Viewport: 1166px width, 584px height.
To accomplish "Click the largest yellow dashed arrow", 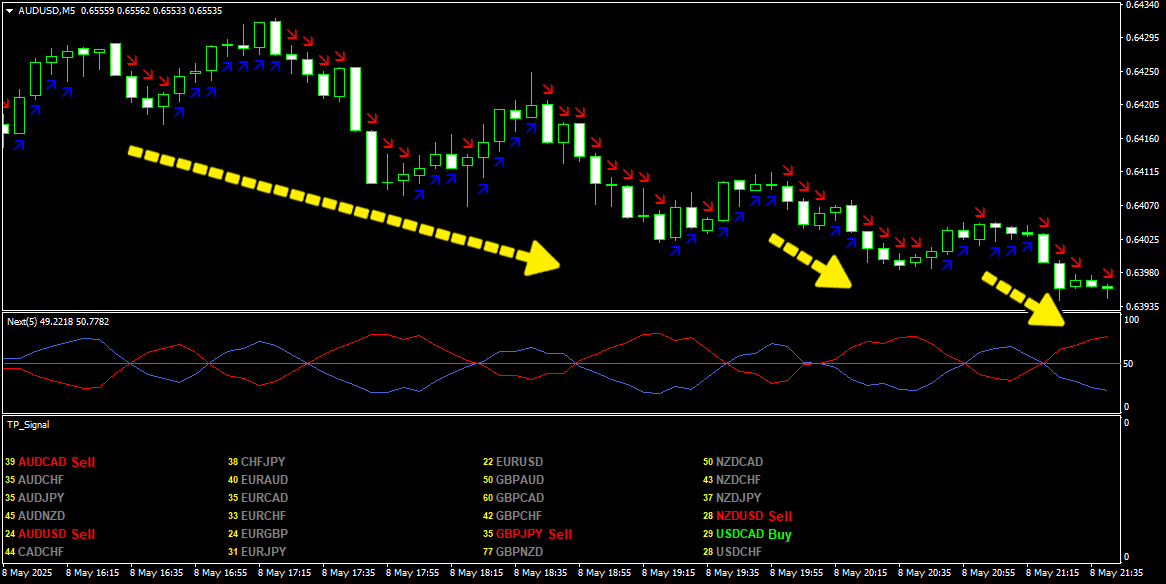I will pyautogui.click(x=340, y=208).
